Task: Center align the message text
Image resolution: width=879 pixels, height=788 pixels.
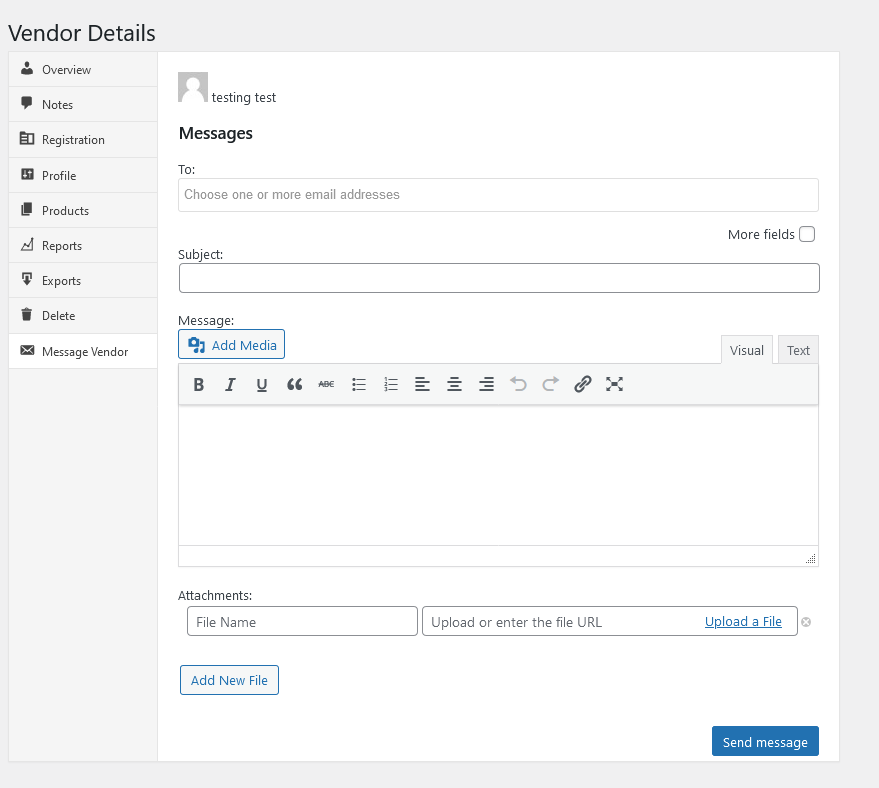Action: [x=454, y=384]
